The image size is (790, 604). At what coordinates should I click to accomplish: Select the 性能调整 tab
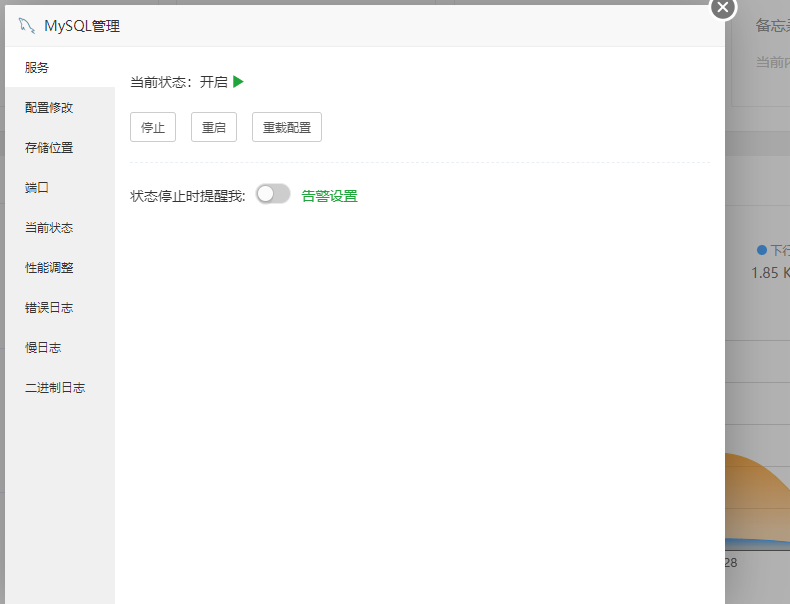coord(60,267)
